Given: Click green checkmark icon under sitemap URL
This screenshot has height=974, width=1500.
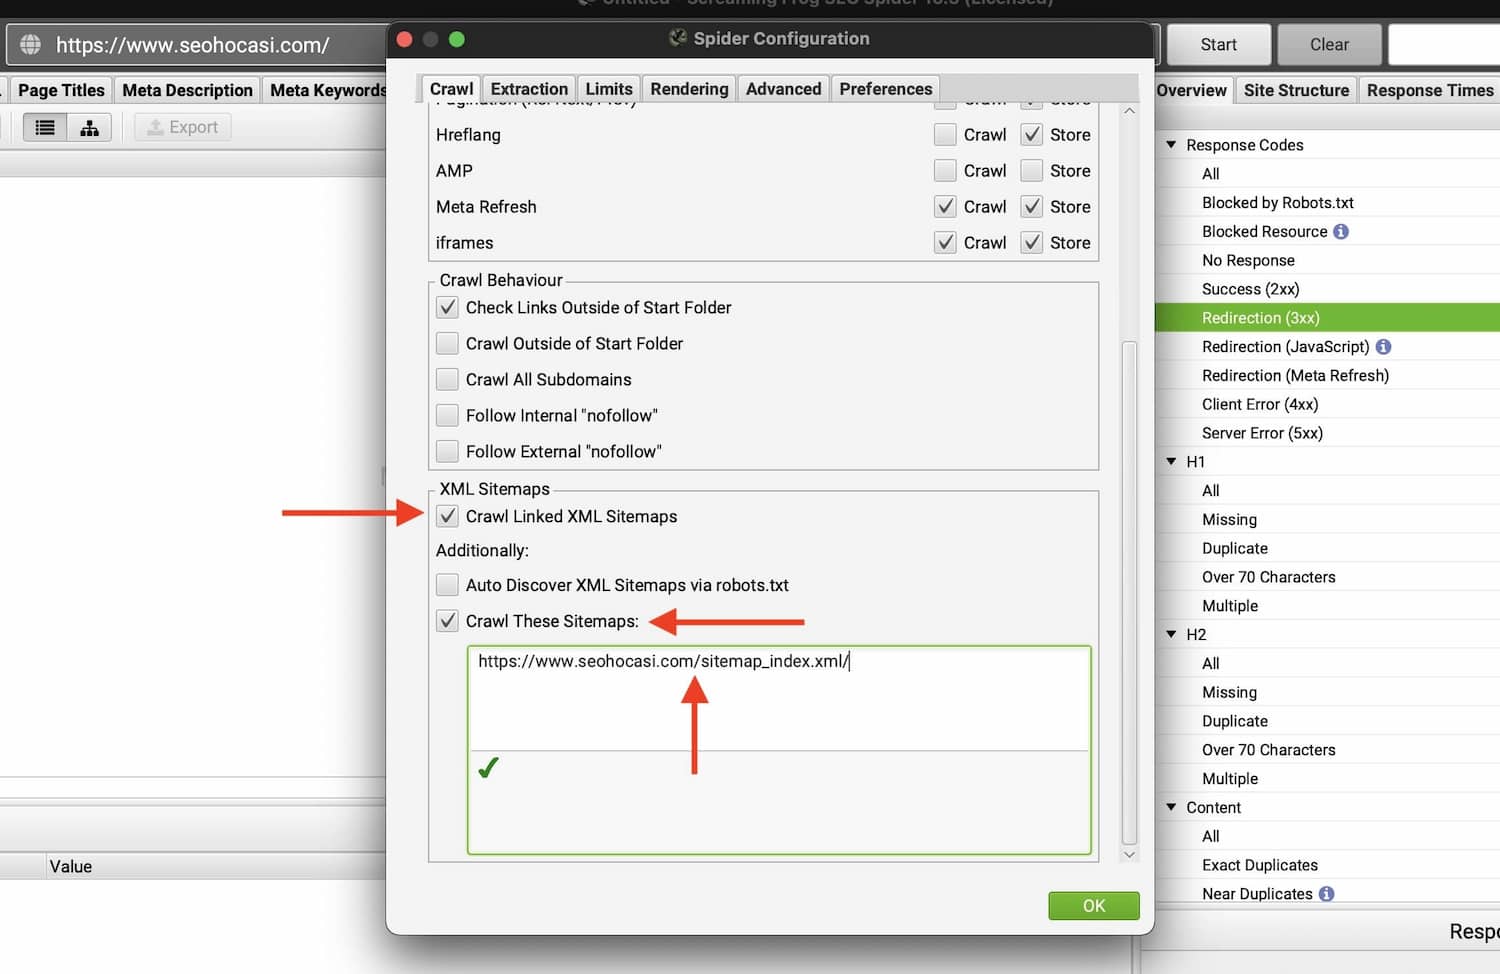Looking at the screenshot, I should coord(488,768).
